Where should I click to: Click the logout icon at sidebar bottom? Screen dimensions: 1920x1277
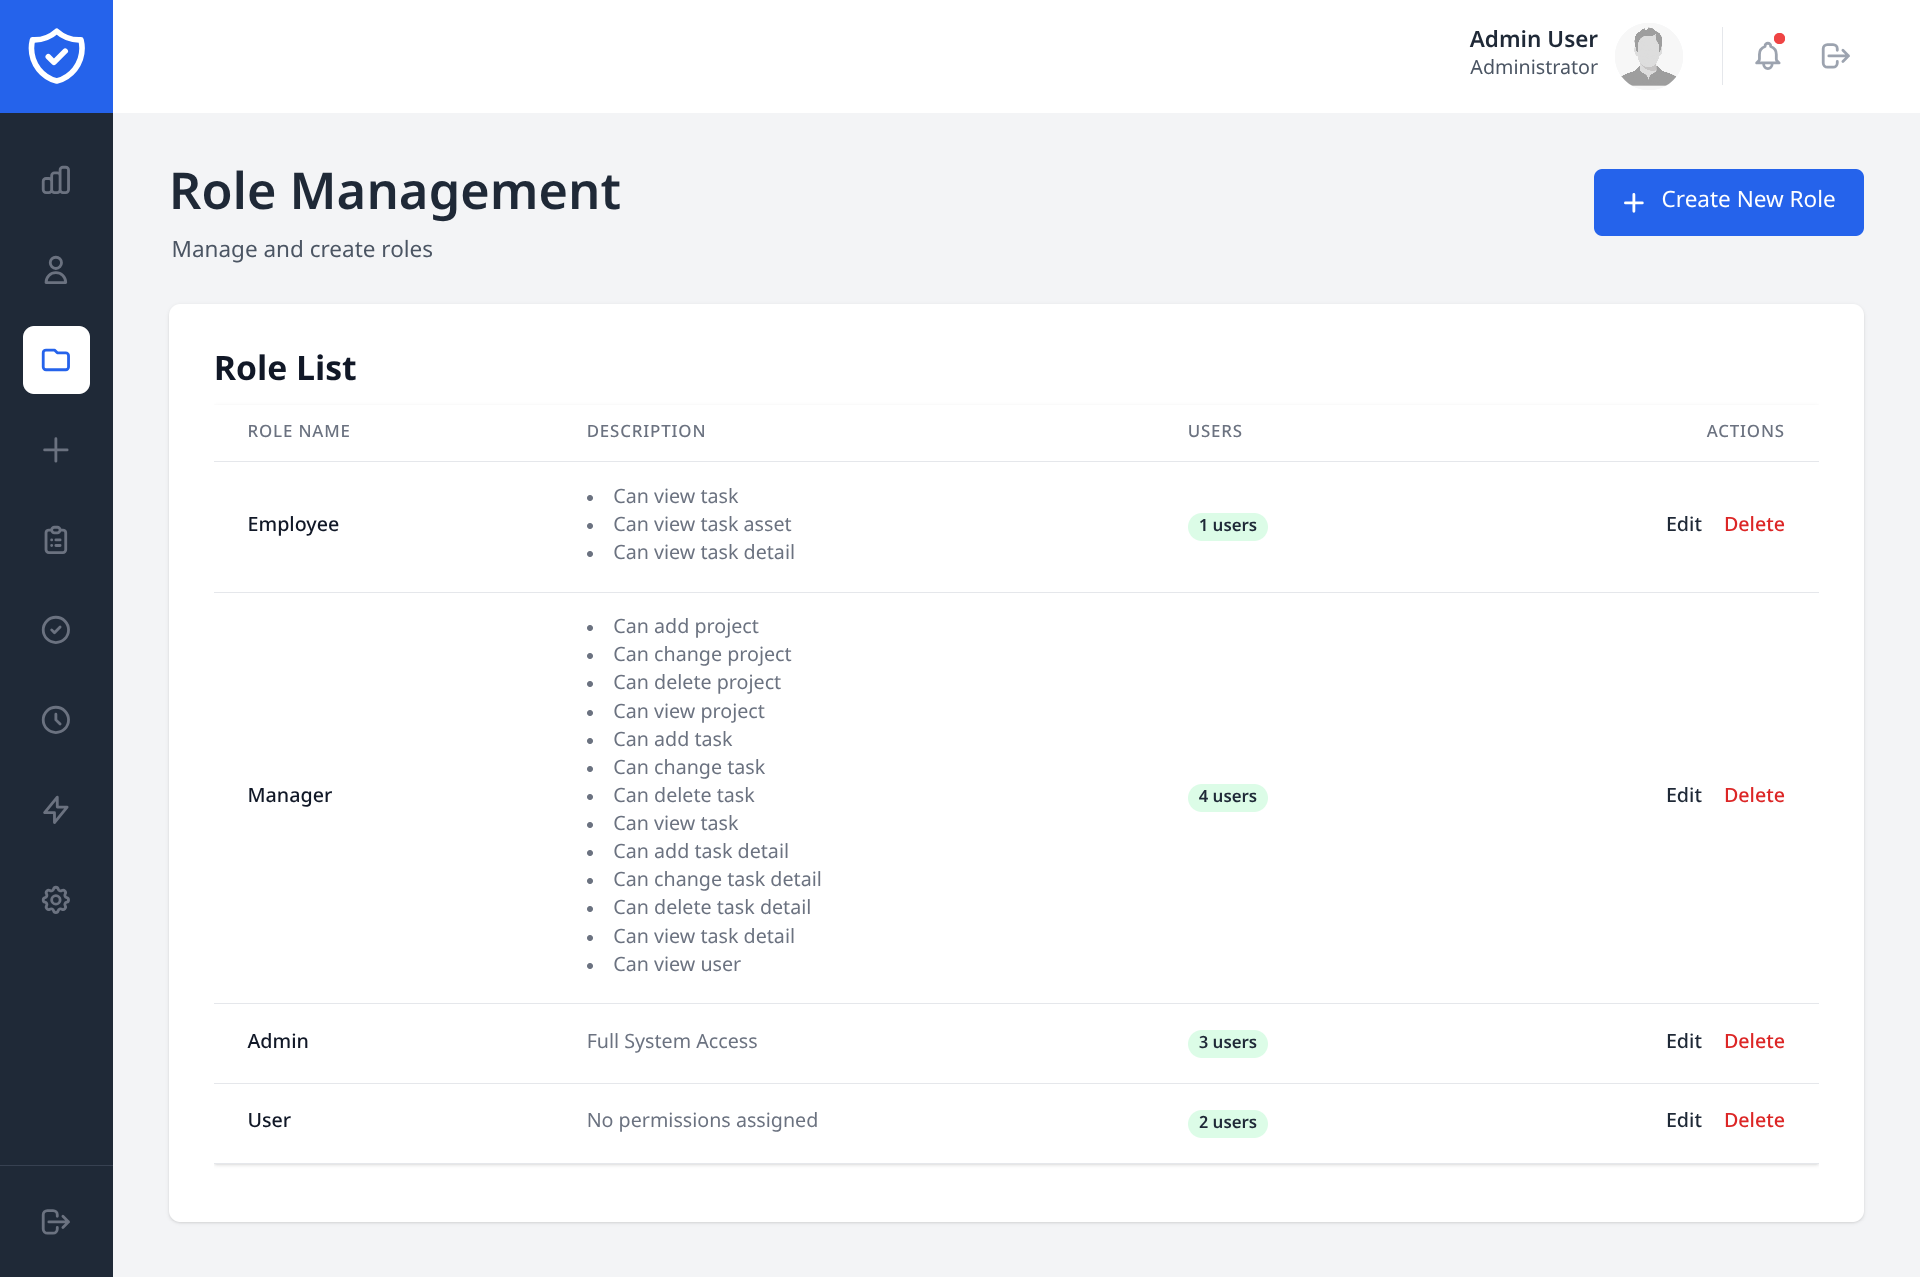(x=56, y=1221)
